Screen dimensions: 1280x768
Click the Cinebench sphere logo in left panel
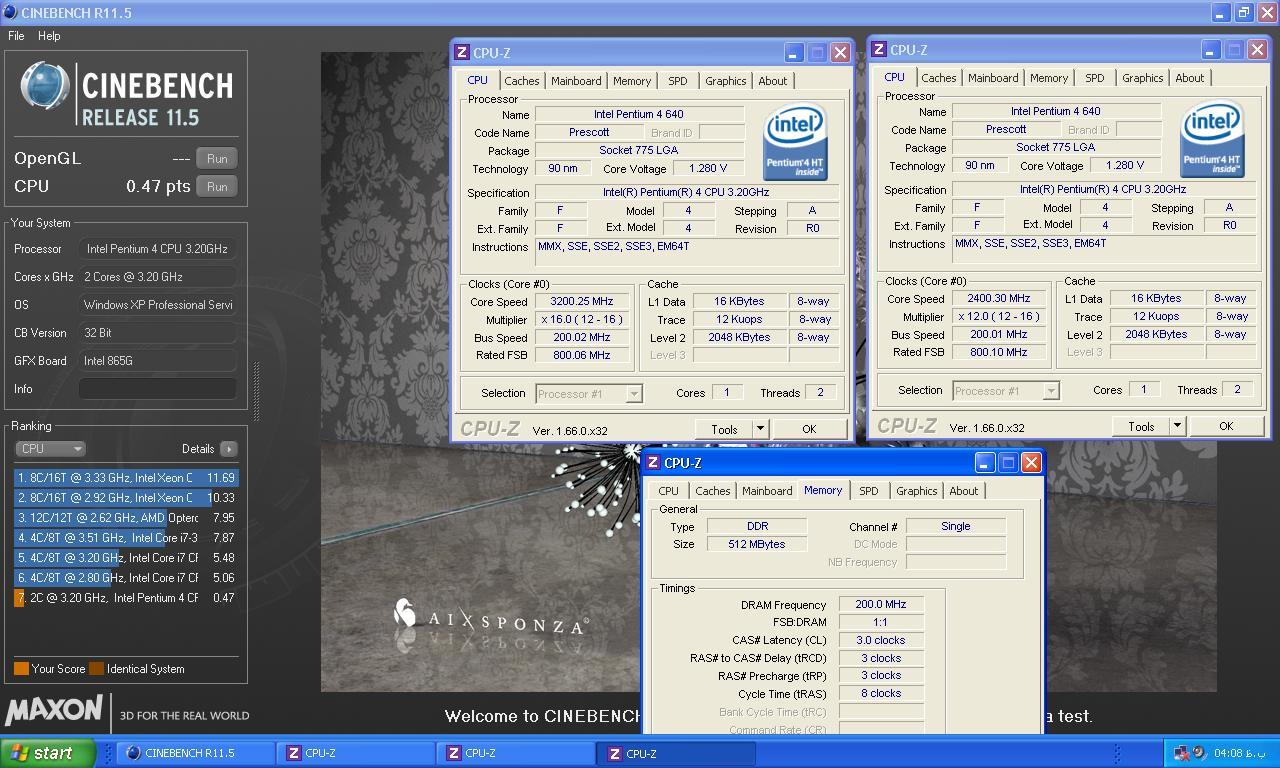(44, 86)
